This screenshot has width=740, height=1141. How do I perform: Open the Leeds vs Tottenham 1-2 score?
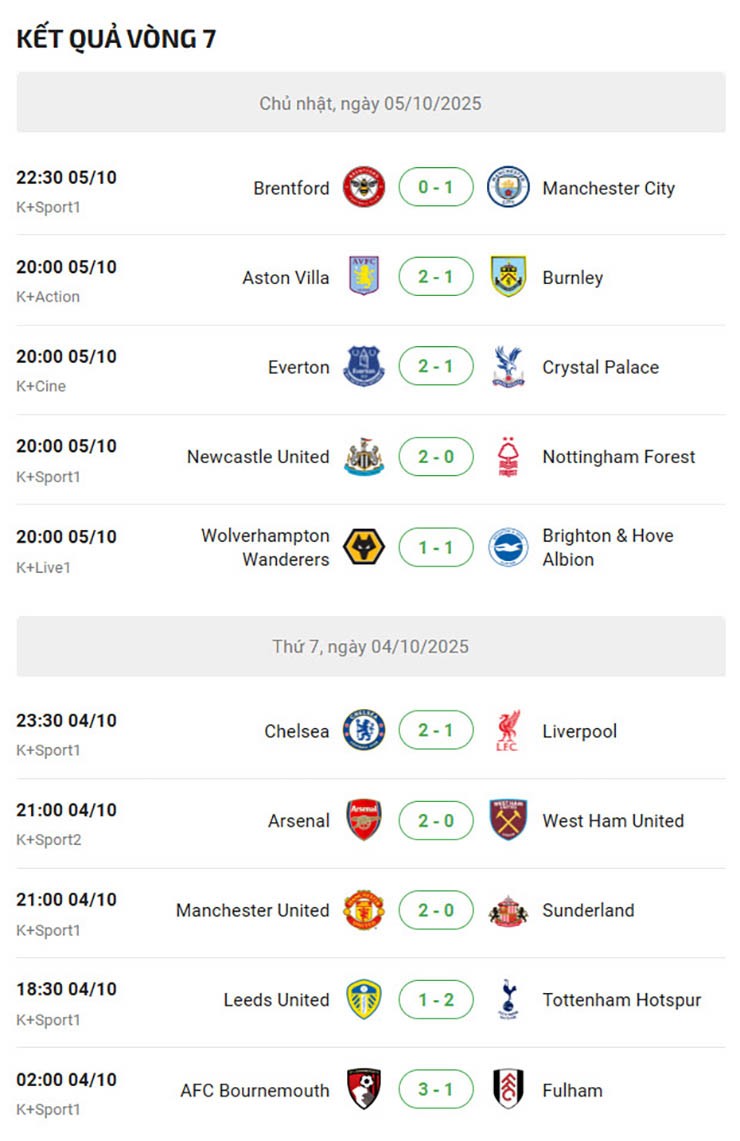click(436, 1000)
